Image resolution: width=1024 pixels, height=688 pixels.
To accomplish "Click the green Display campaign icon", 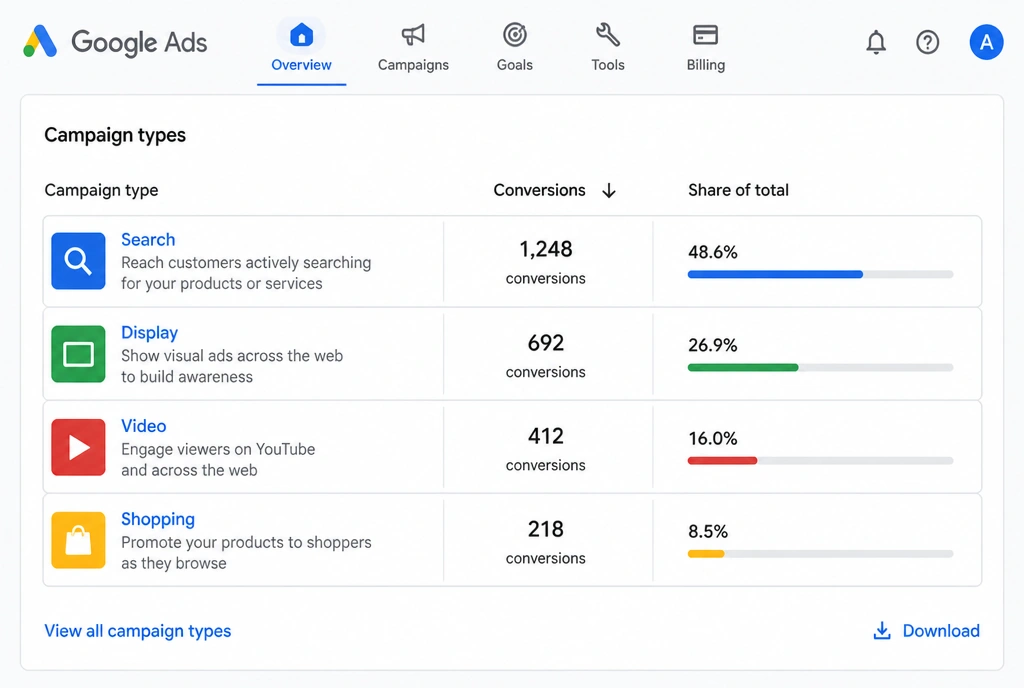I will coord(78,354).
